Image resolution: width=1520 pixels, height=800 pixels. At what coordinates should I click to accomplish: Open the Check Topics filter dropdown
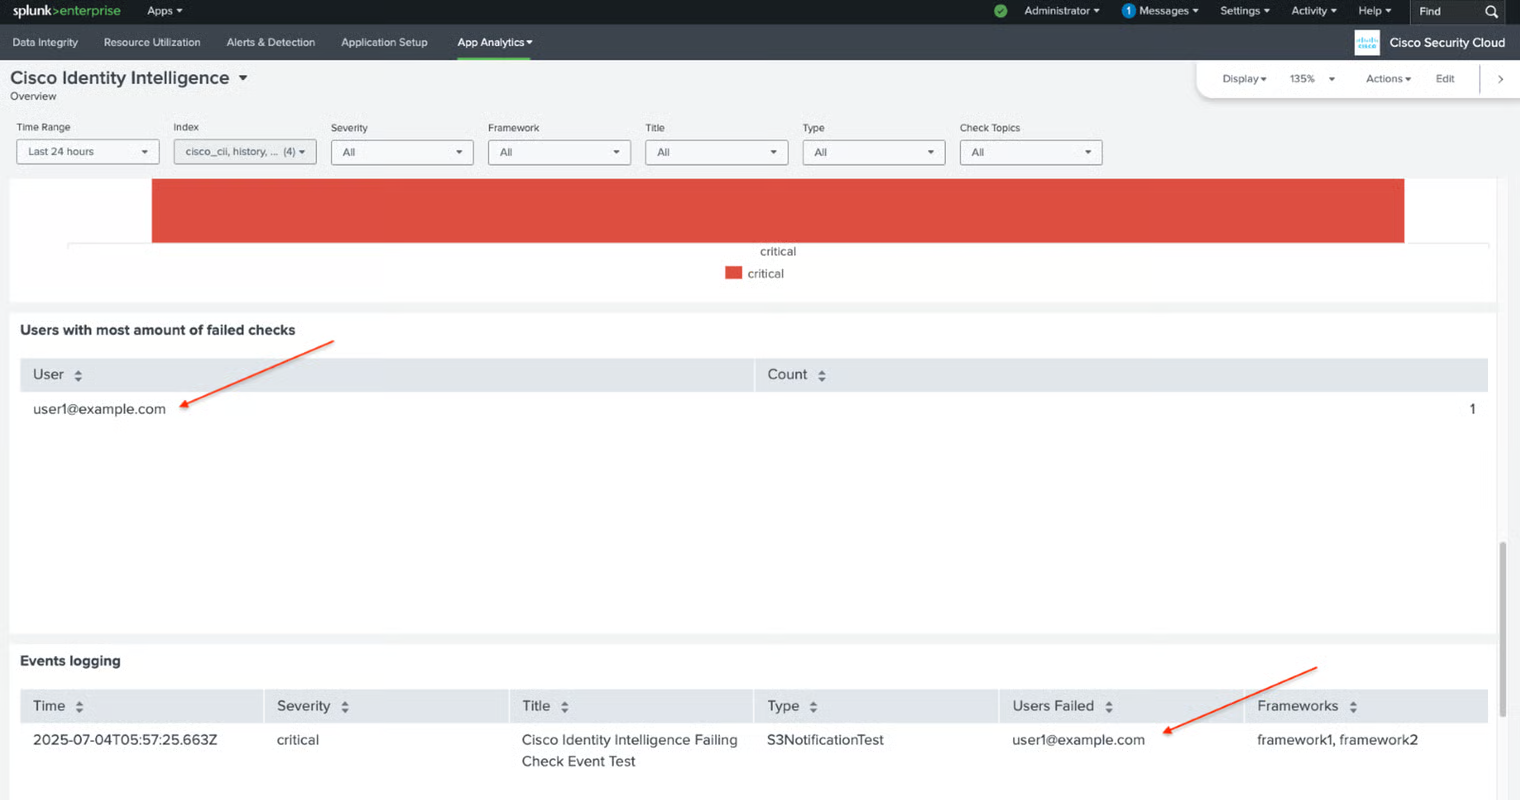[1030, 152]
